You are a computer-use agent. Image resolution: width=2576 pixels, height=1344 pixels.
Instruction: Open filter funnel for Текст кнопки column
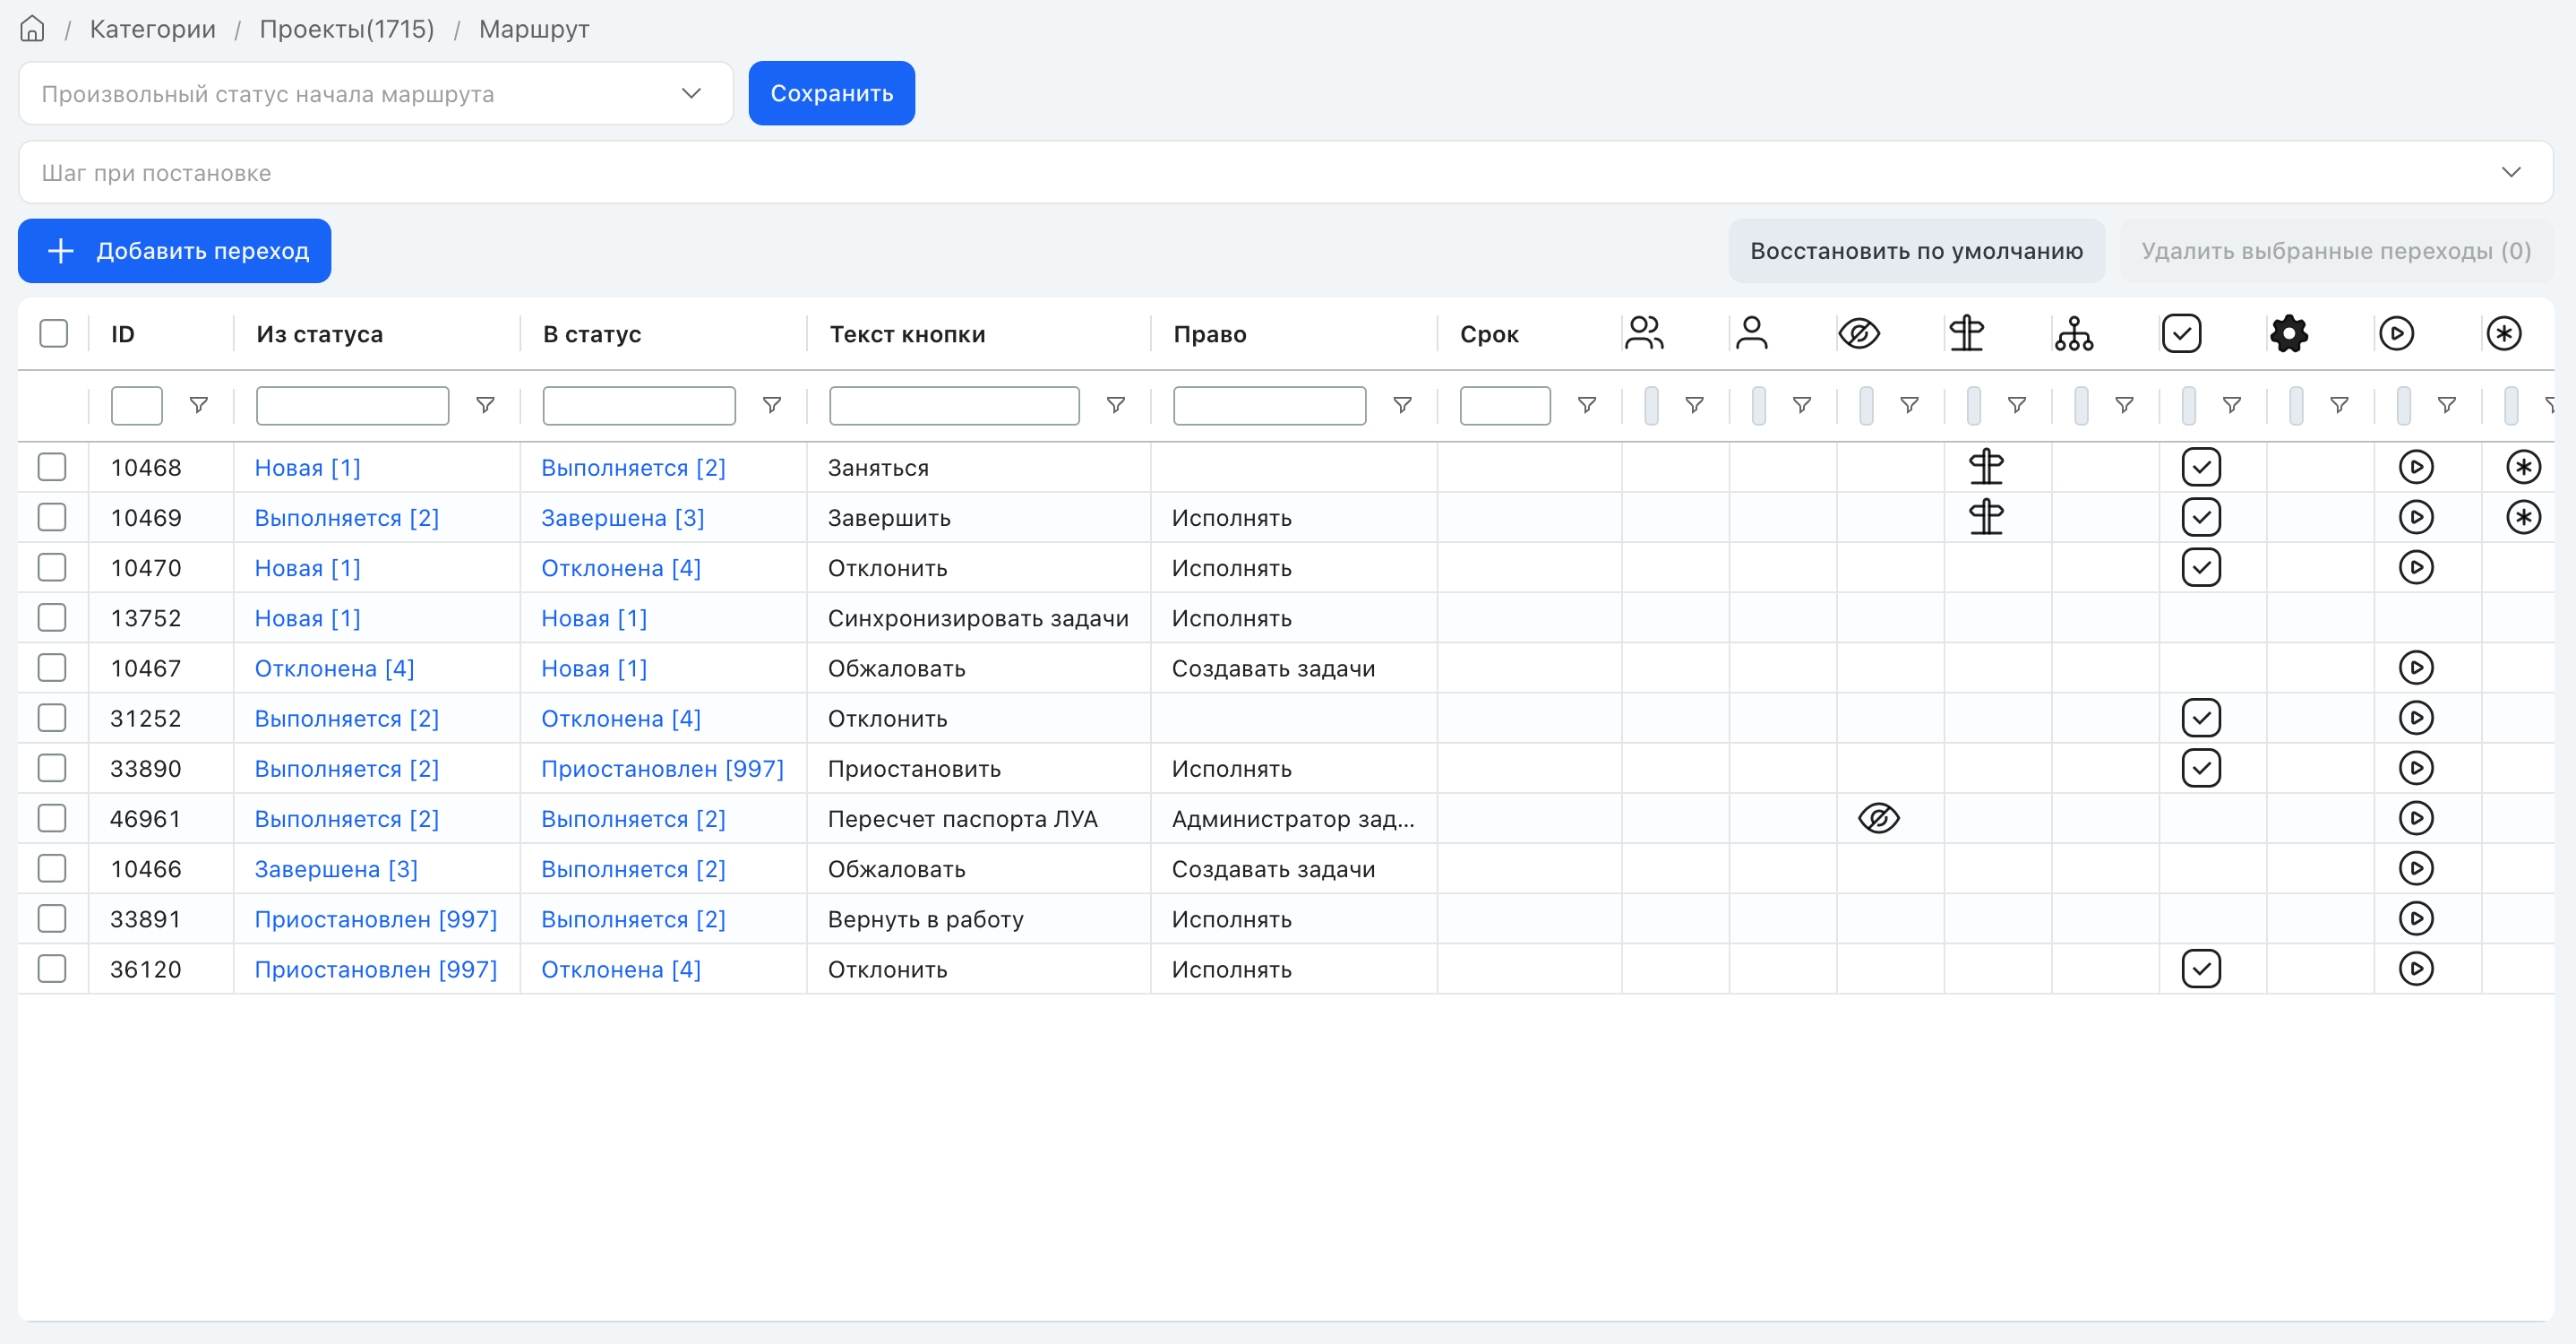1116,405
